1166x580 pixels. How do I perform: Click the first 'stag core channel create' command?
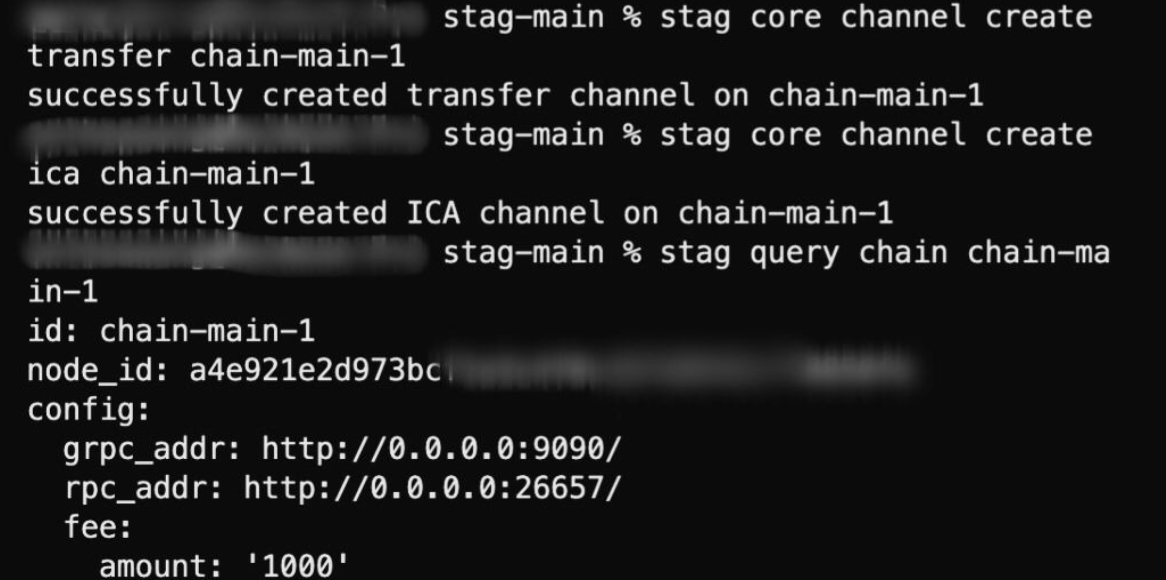(876, 17)
